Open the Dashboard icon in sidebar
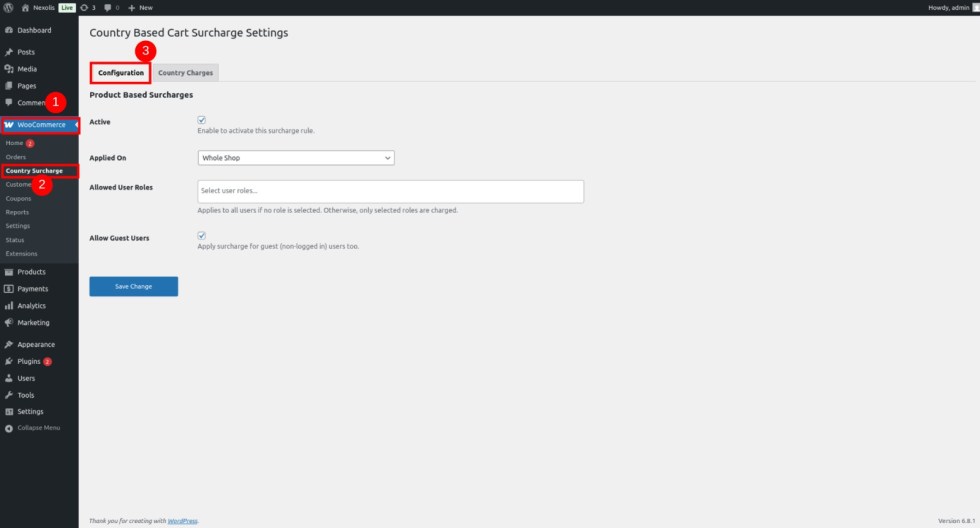Viewport: 980px width, 528px height. point(9,30)
